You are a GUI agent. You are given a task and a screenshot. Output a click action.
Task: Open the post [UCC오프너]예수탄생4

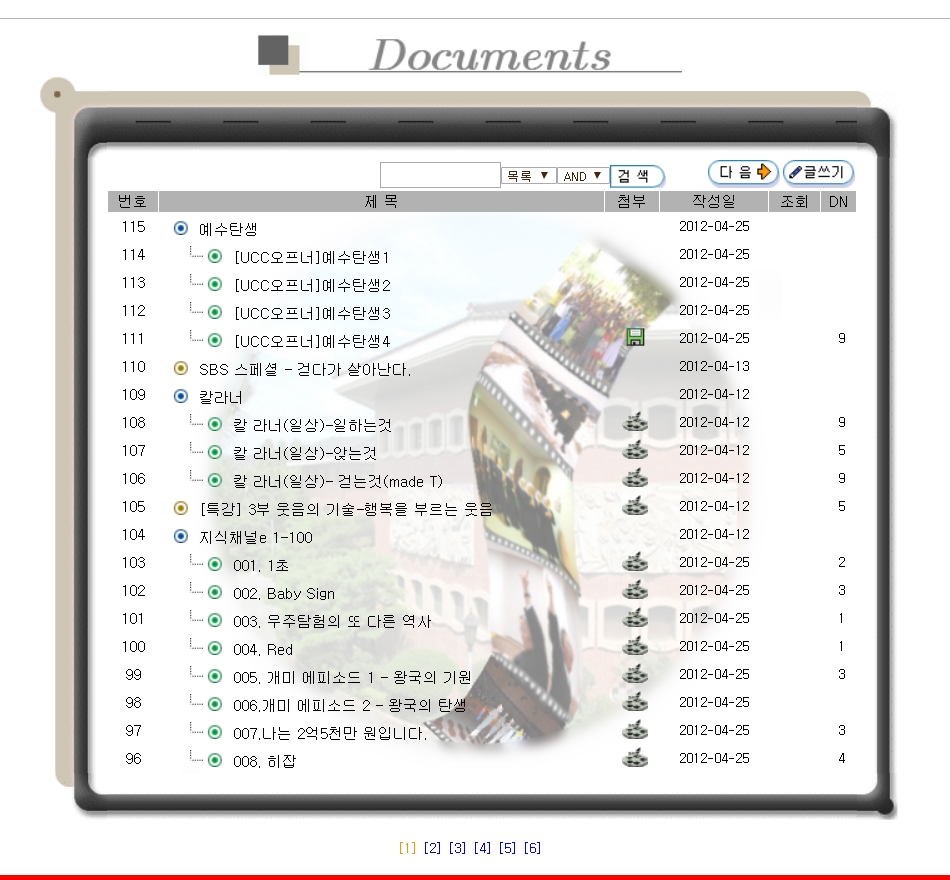pos(312,341)
